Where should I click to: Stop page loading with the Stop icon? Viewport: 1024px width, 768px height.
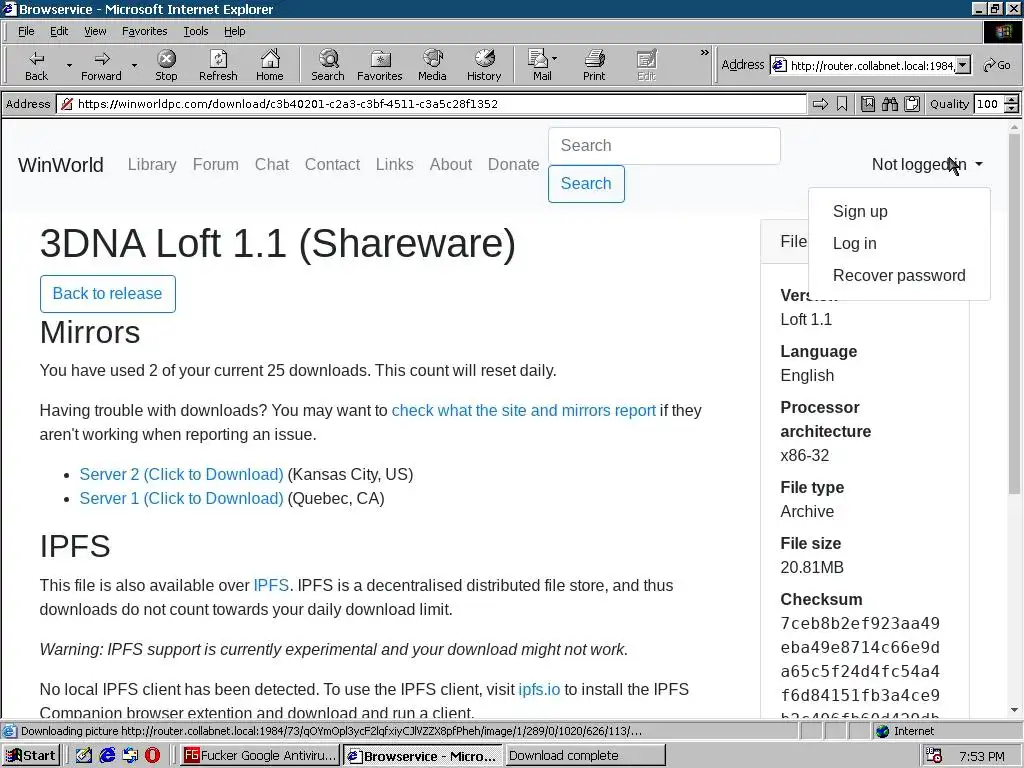tap(166, 65)
